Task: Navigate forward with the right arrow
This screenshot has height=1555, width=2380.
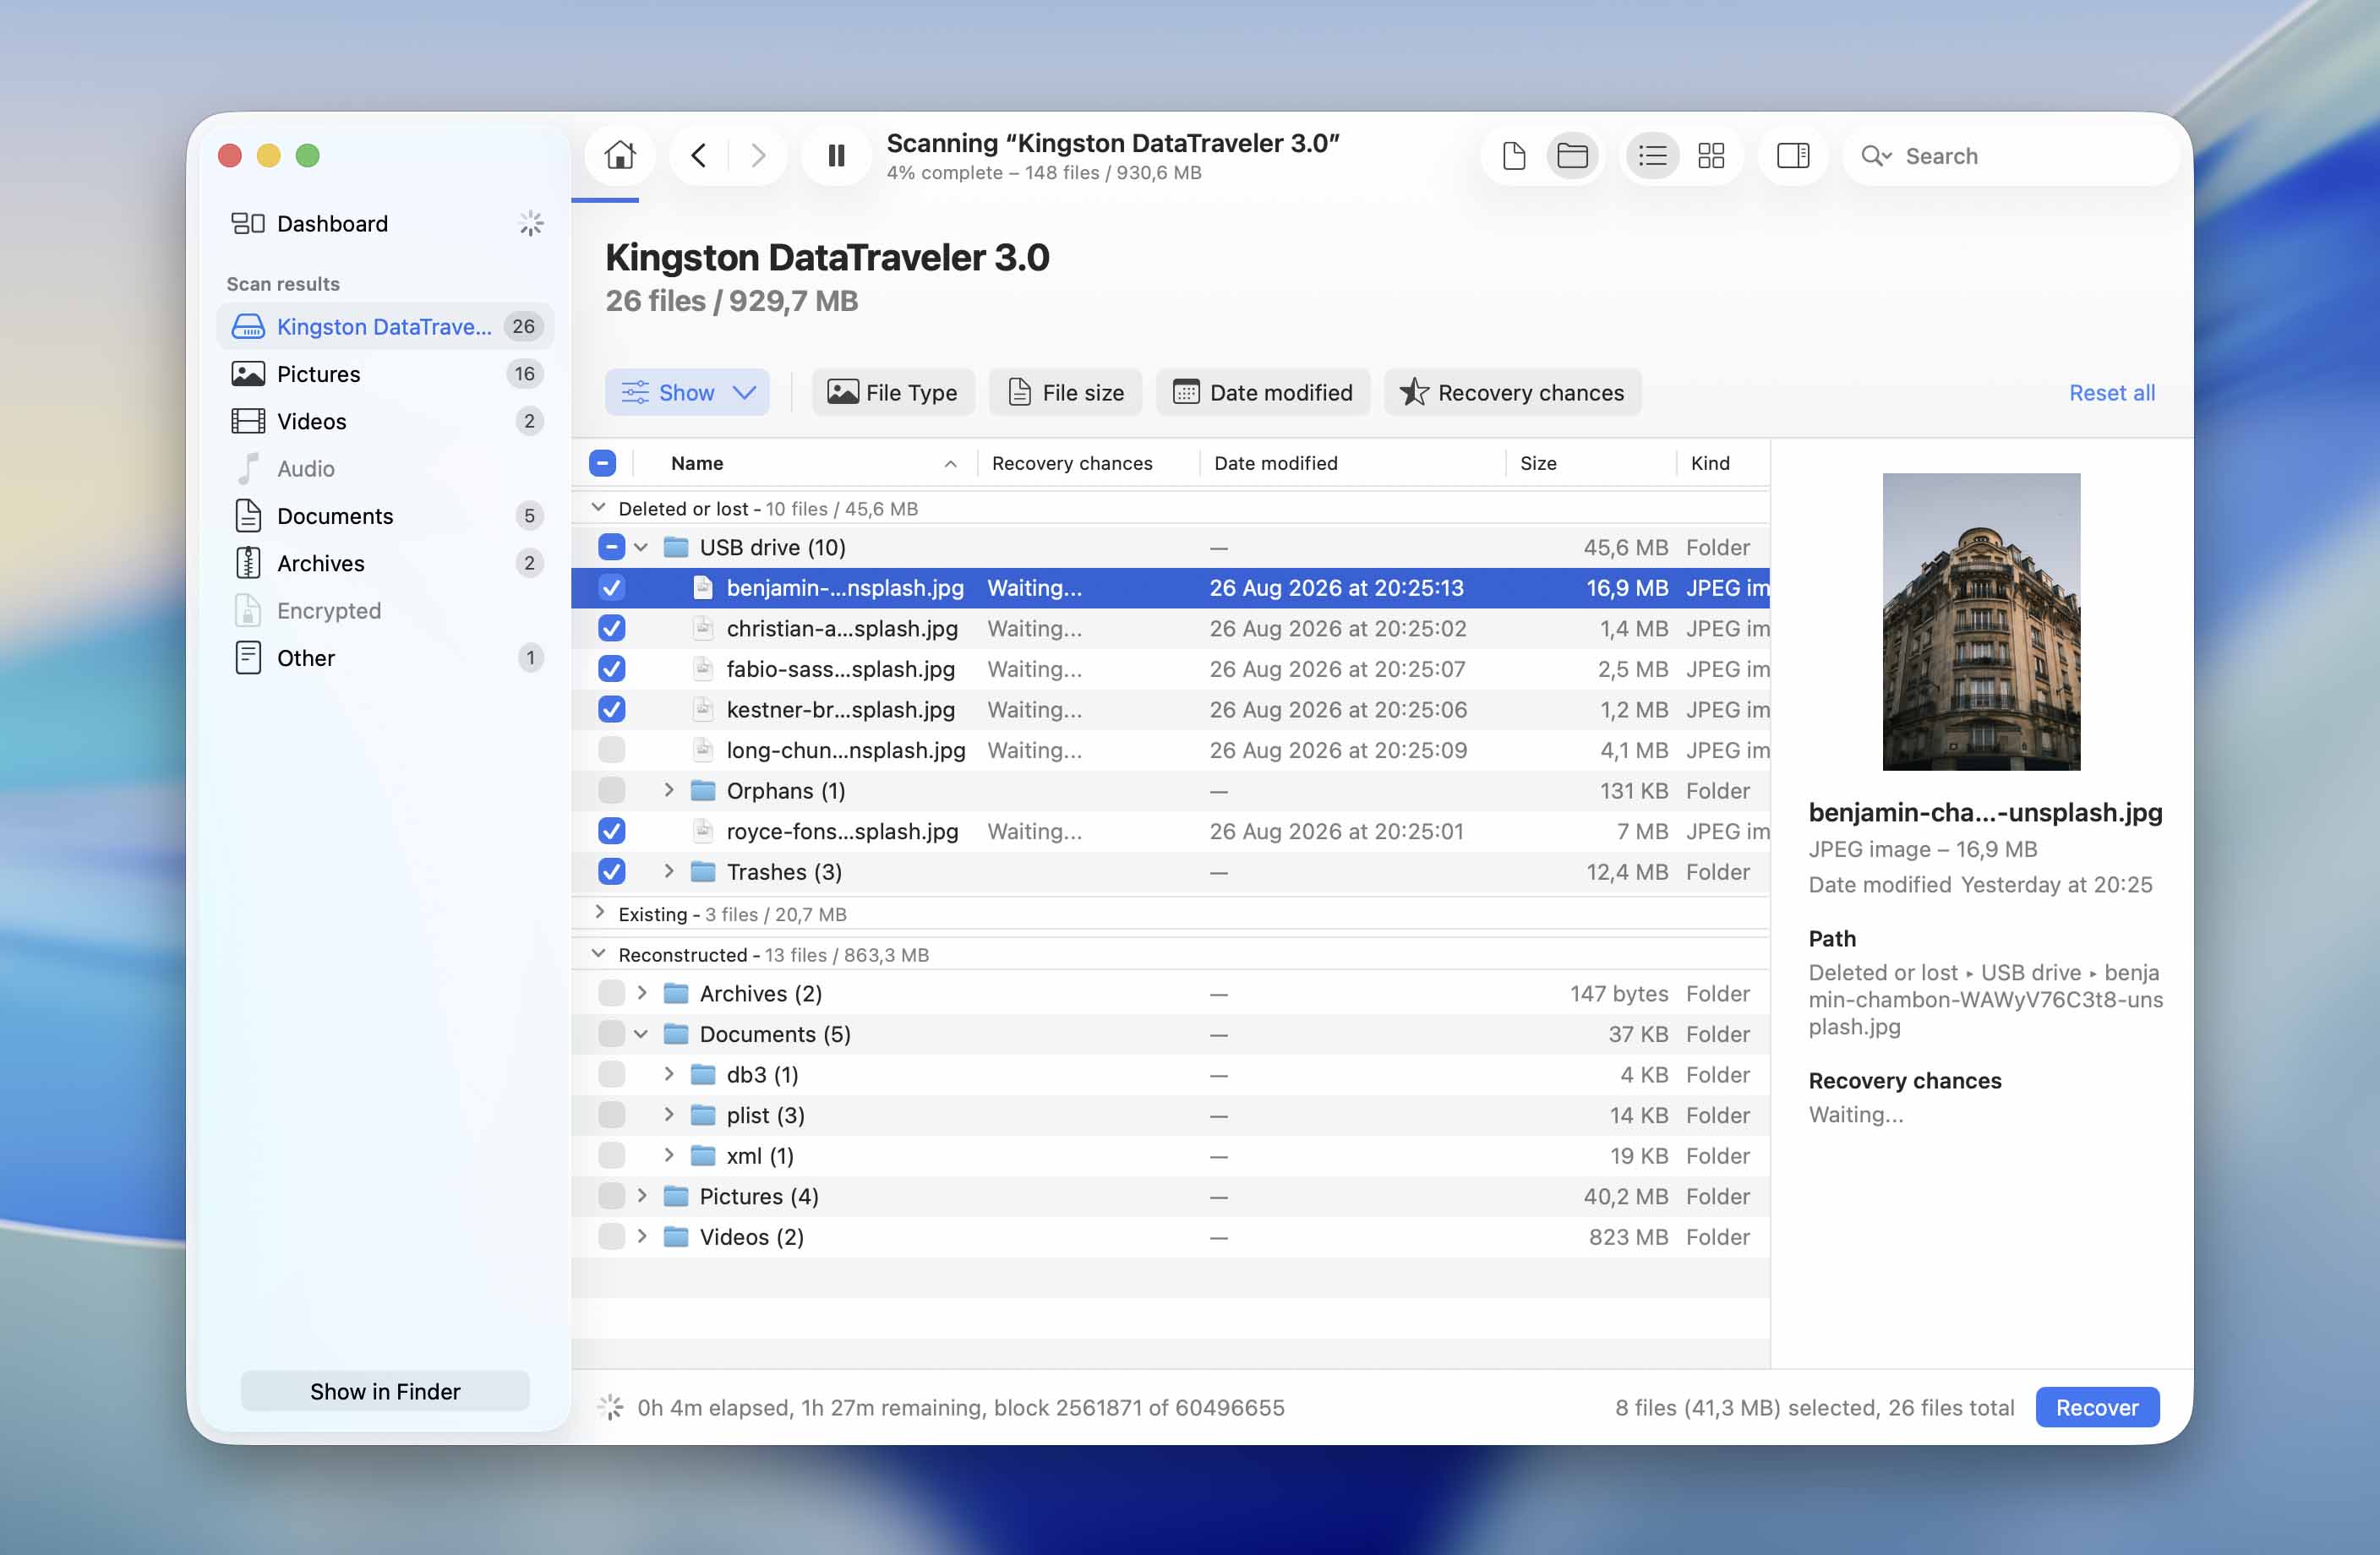Action: coord(757,155)
